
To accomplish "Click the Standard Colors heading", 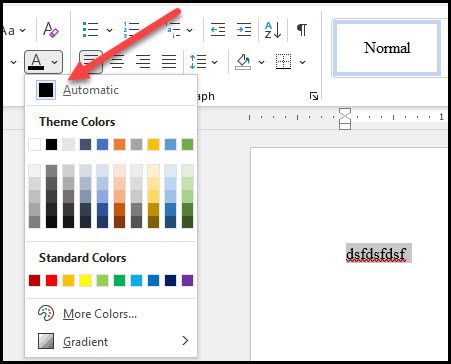I will (x=82, y=258).
